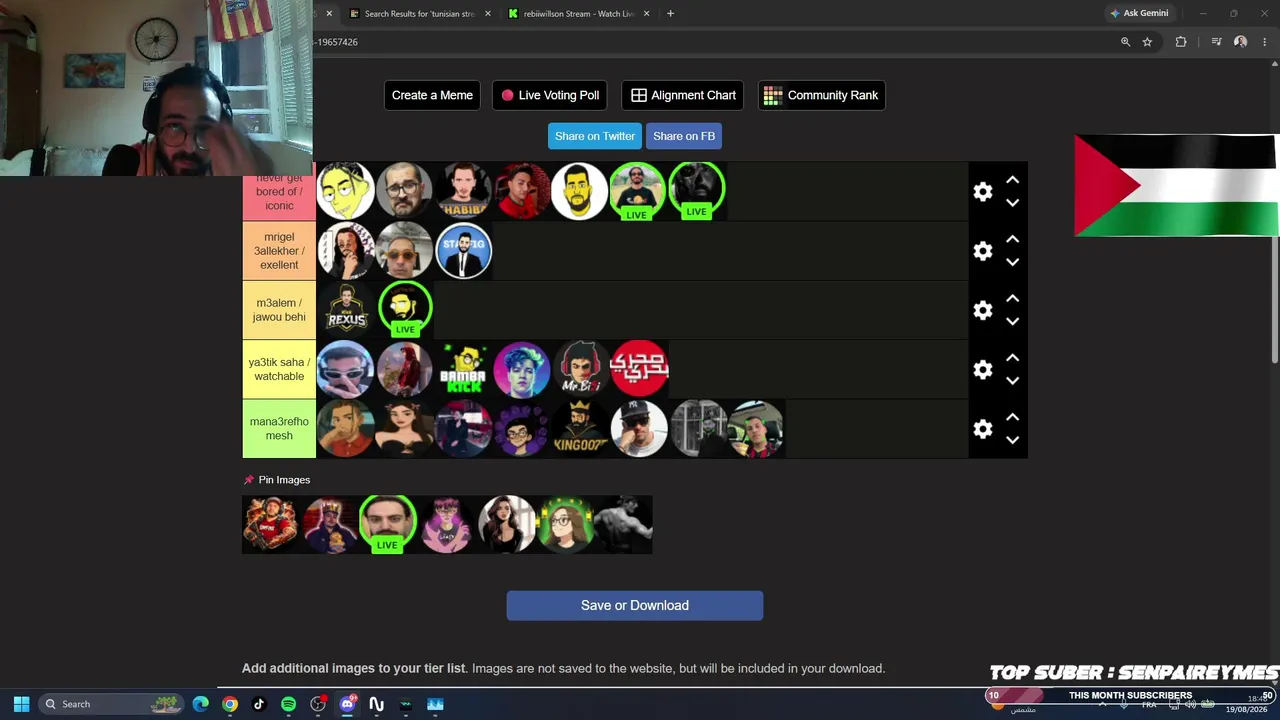The width and height of the screenshot is (1280, 720).
Task: Select the LIVE streamer in jawou behi row
Action: pyautogui.click(x=405, y=310)
